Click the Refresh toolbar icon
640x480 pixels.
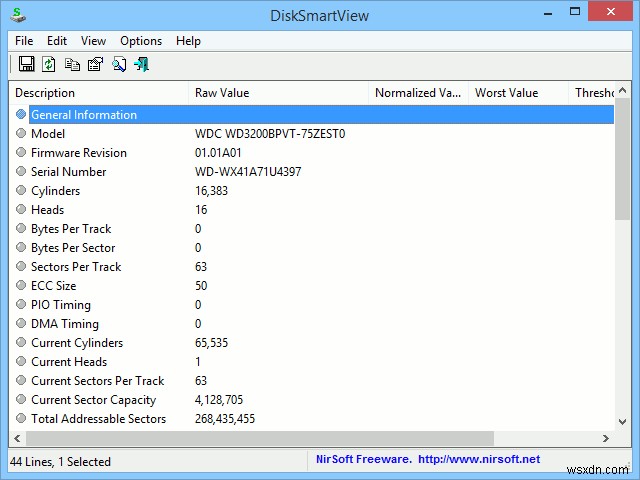coord(49,64)
